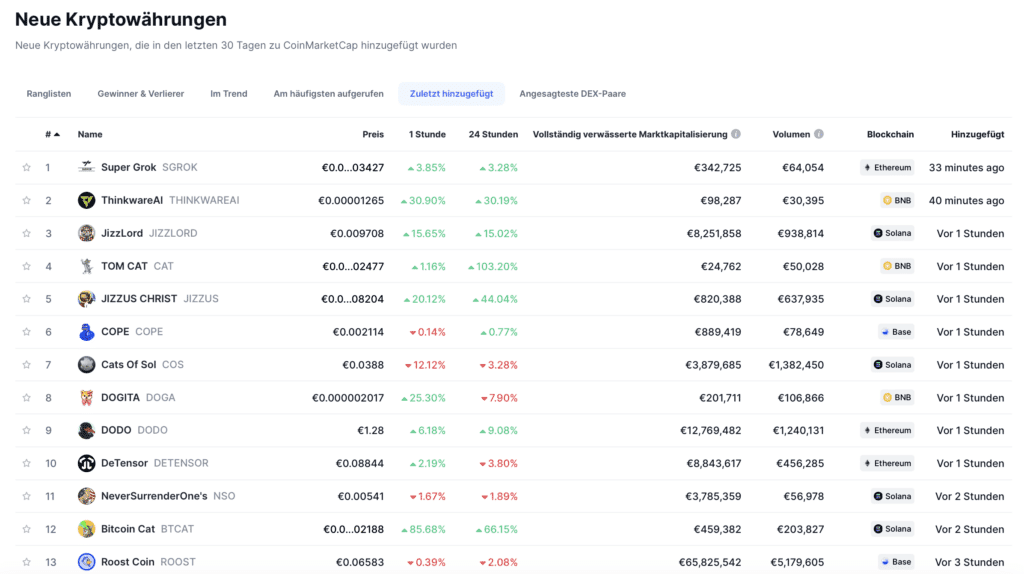Open the Cats Of Sol coin link

coord(128,365)
